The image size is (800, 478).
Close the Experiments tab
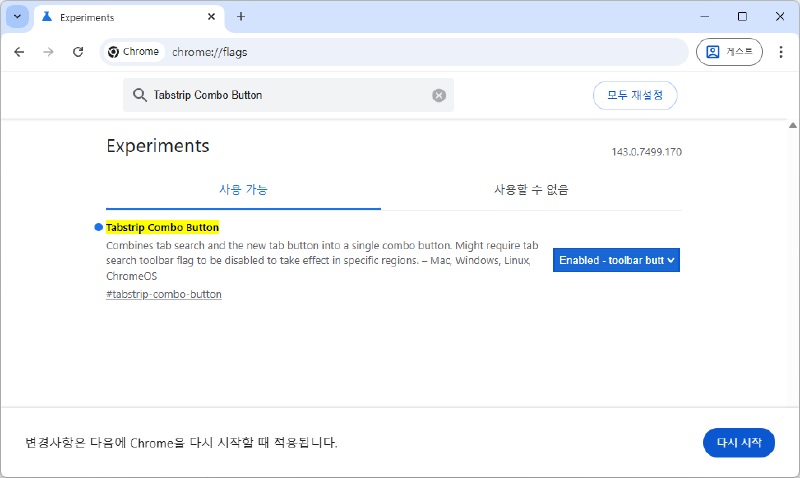coord(211,17)
